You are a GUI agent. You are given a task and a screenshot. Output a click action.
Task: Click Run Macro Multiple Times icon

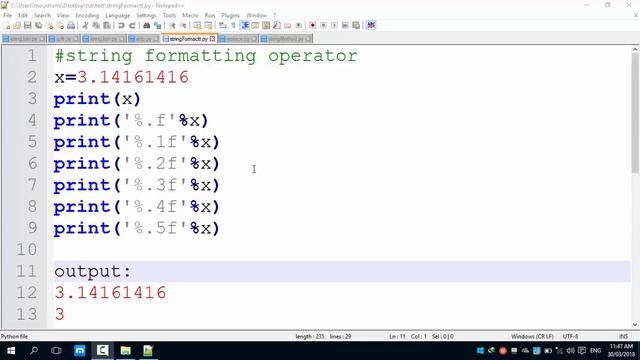345,25
